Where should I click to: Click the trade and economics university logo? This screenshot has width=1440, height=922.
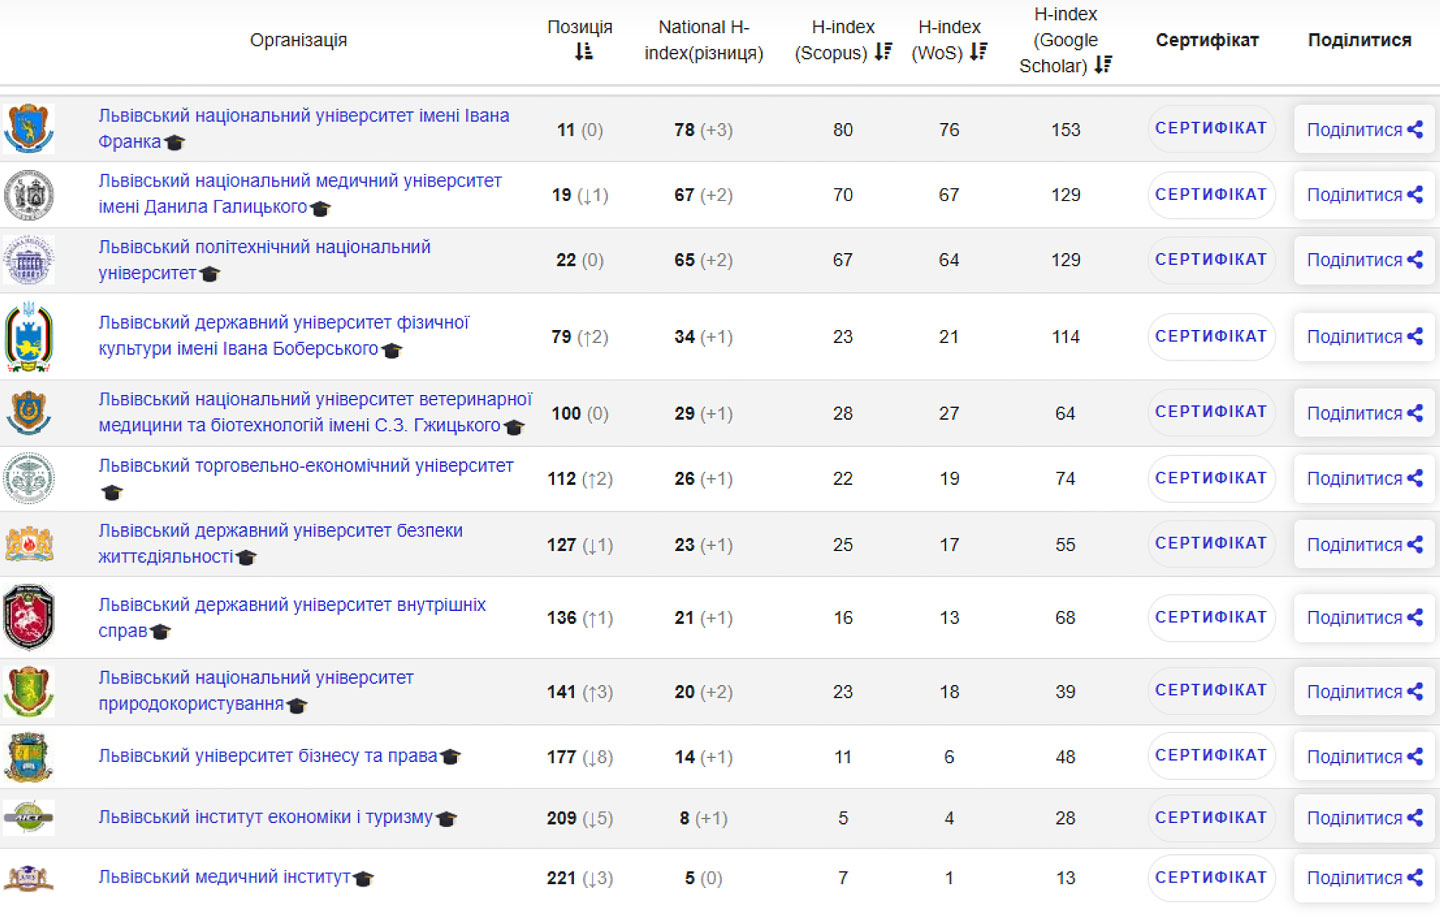coord(29,479)
